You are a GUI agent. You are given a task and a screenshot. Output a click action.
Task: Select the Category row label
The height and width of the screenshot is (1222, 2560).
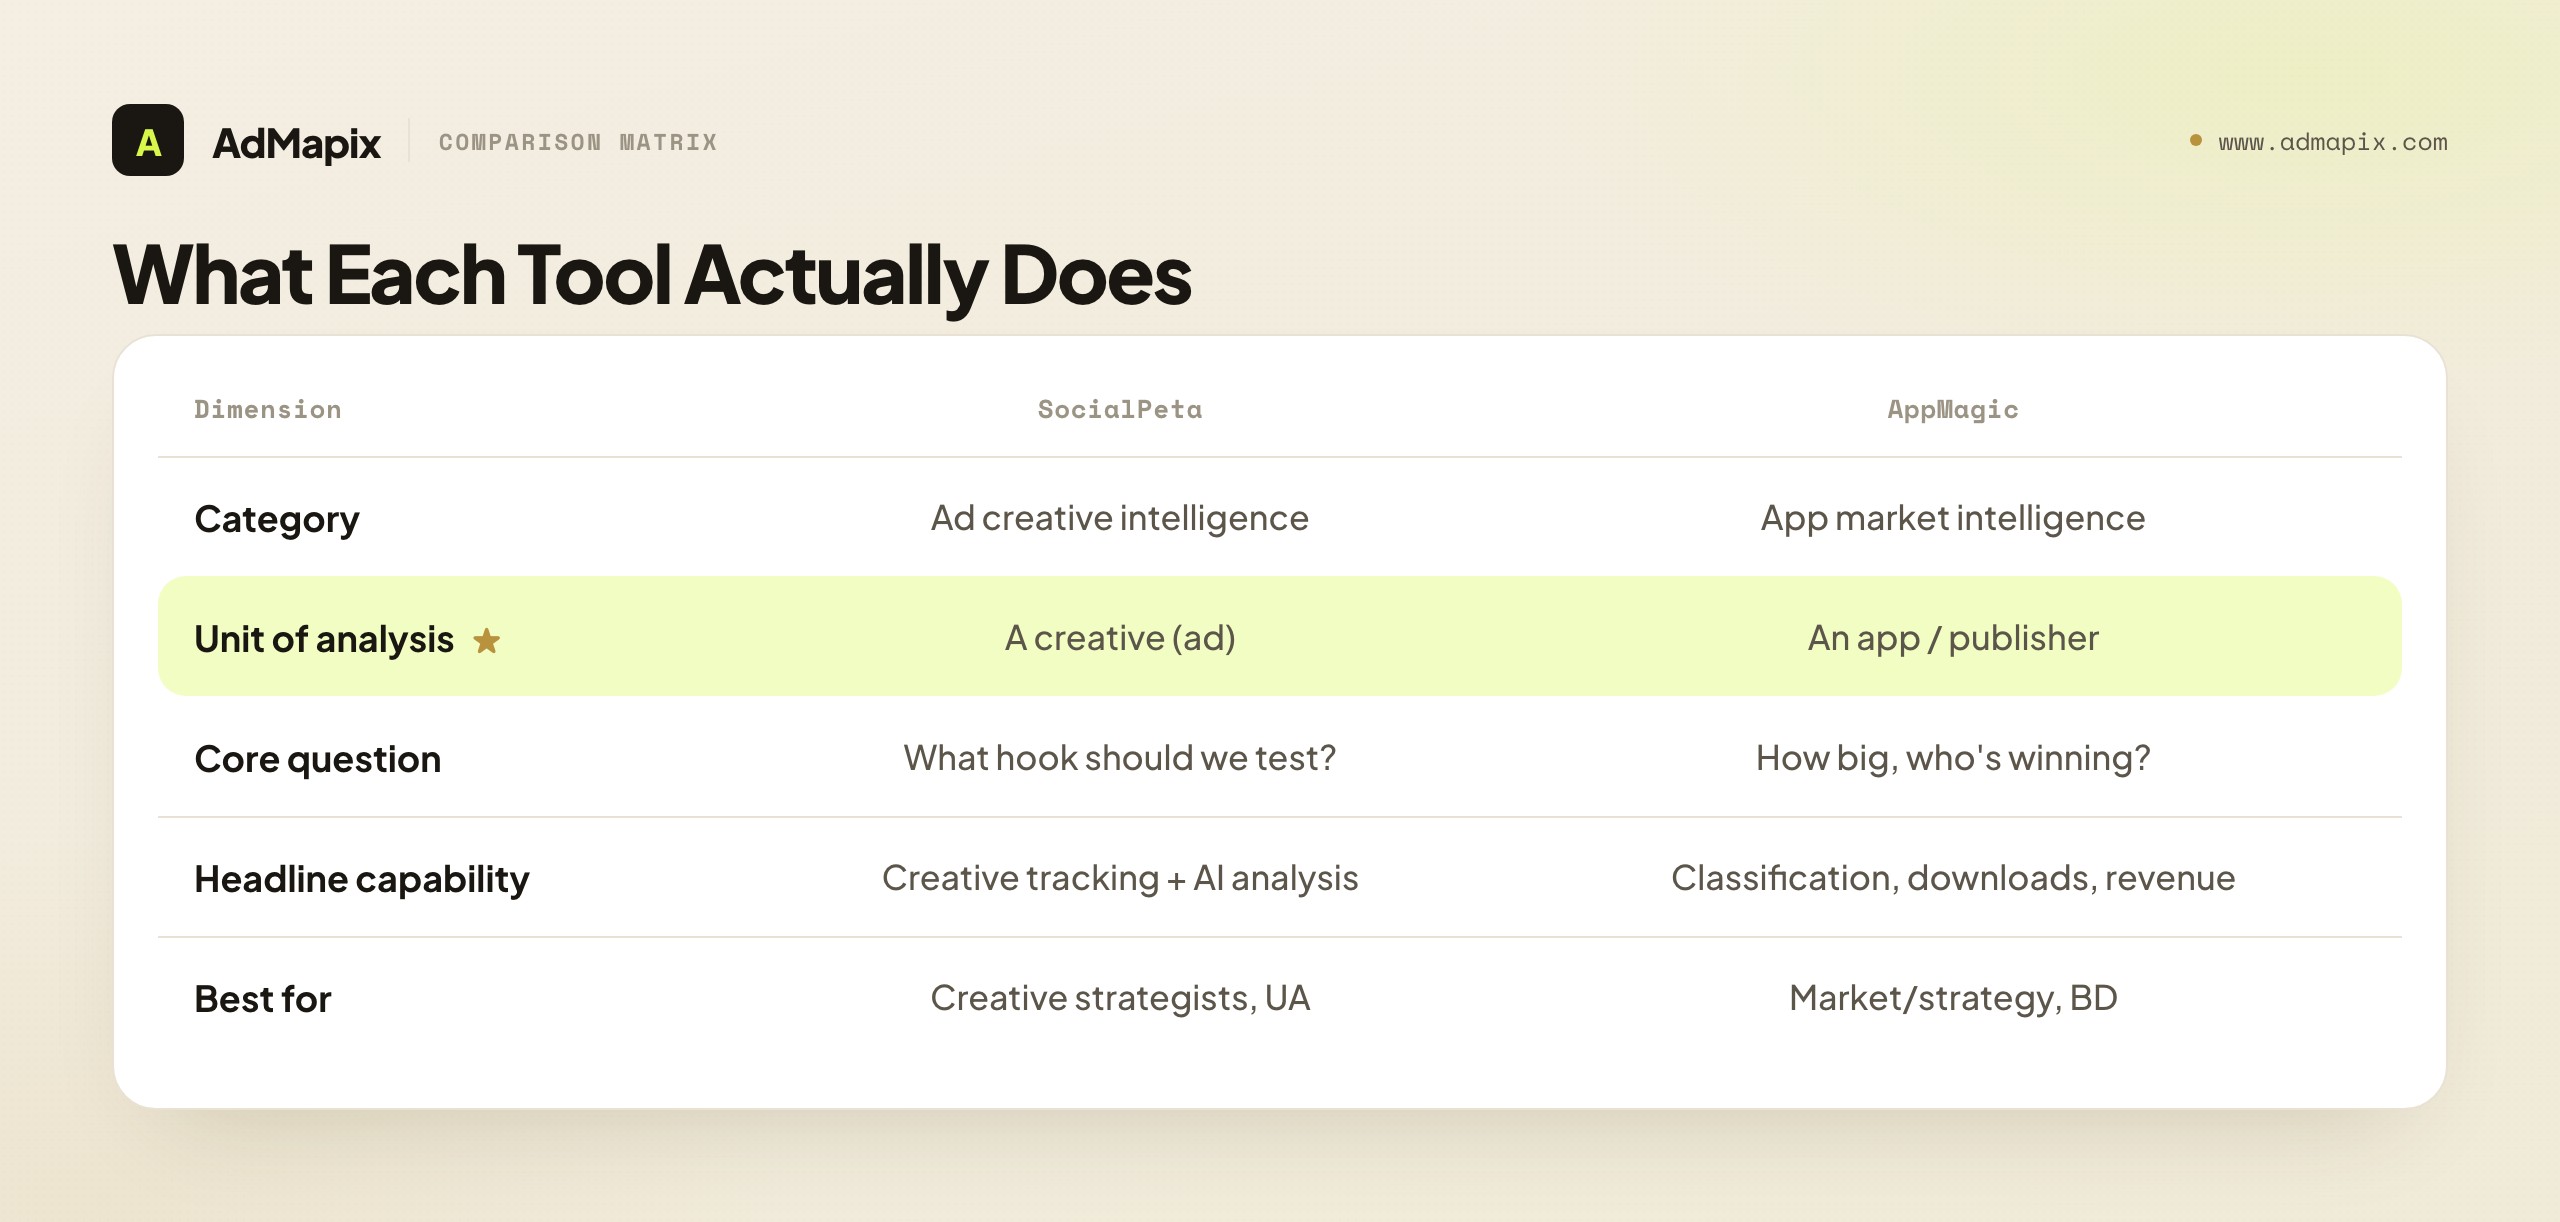tap(277, 519)
